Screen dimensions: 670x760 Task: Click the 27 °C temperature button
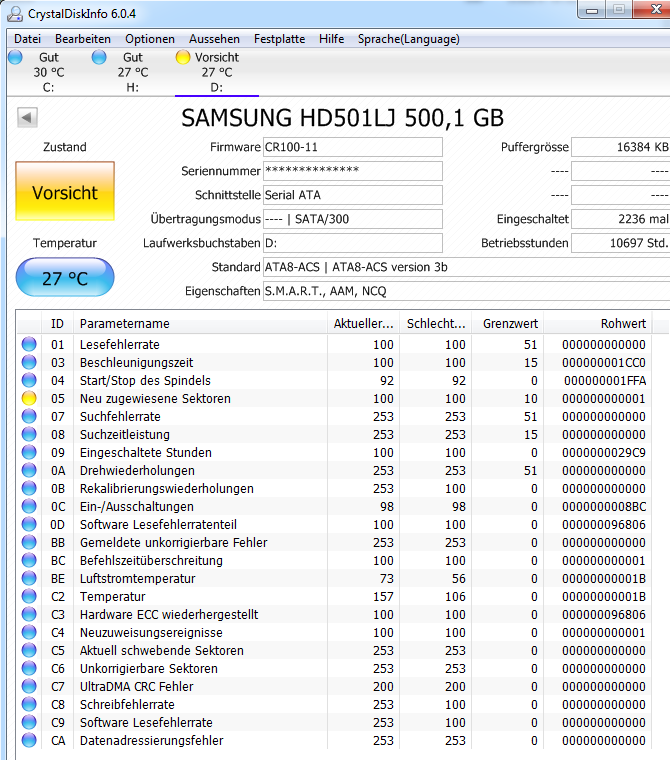coord(65,277)
